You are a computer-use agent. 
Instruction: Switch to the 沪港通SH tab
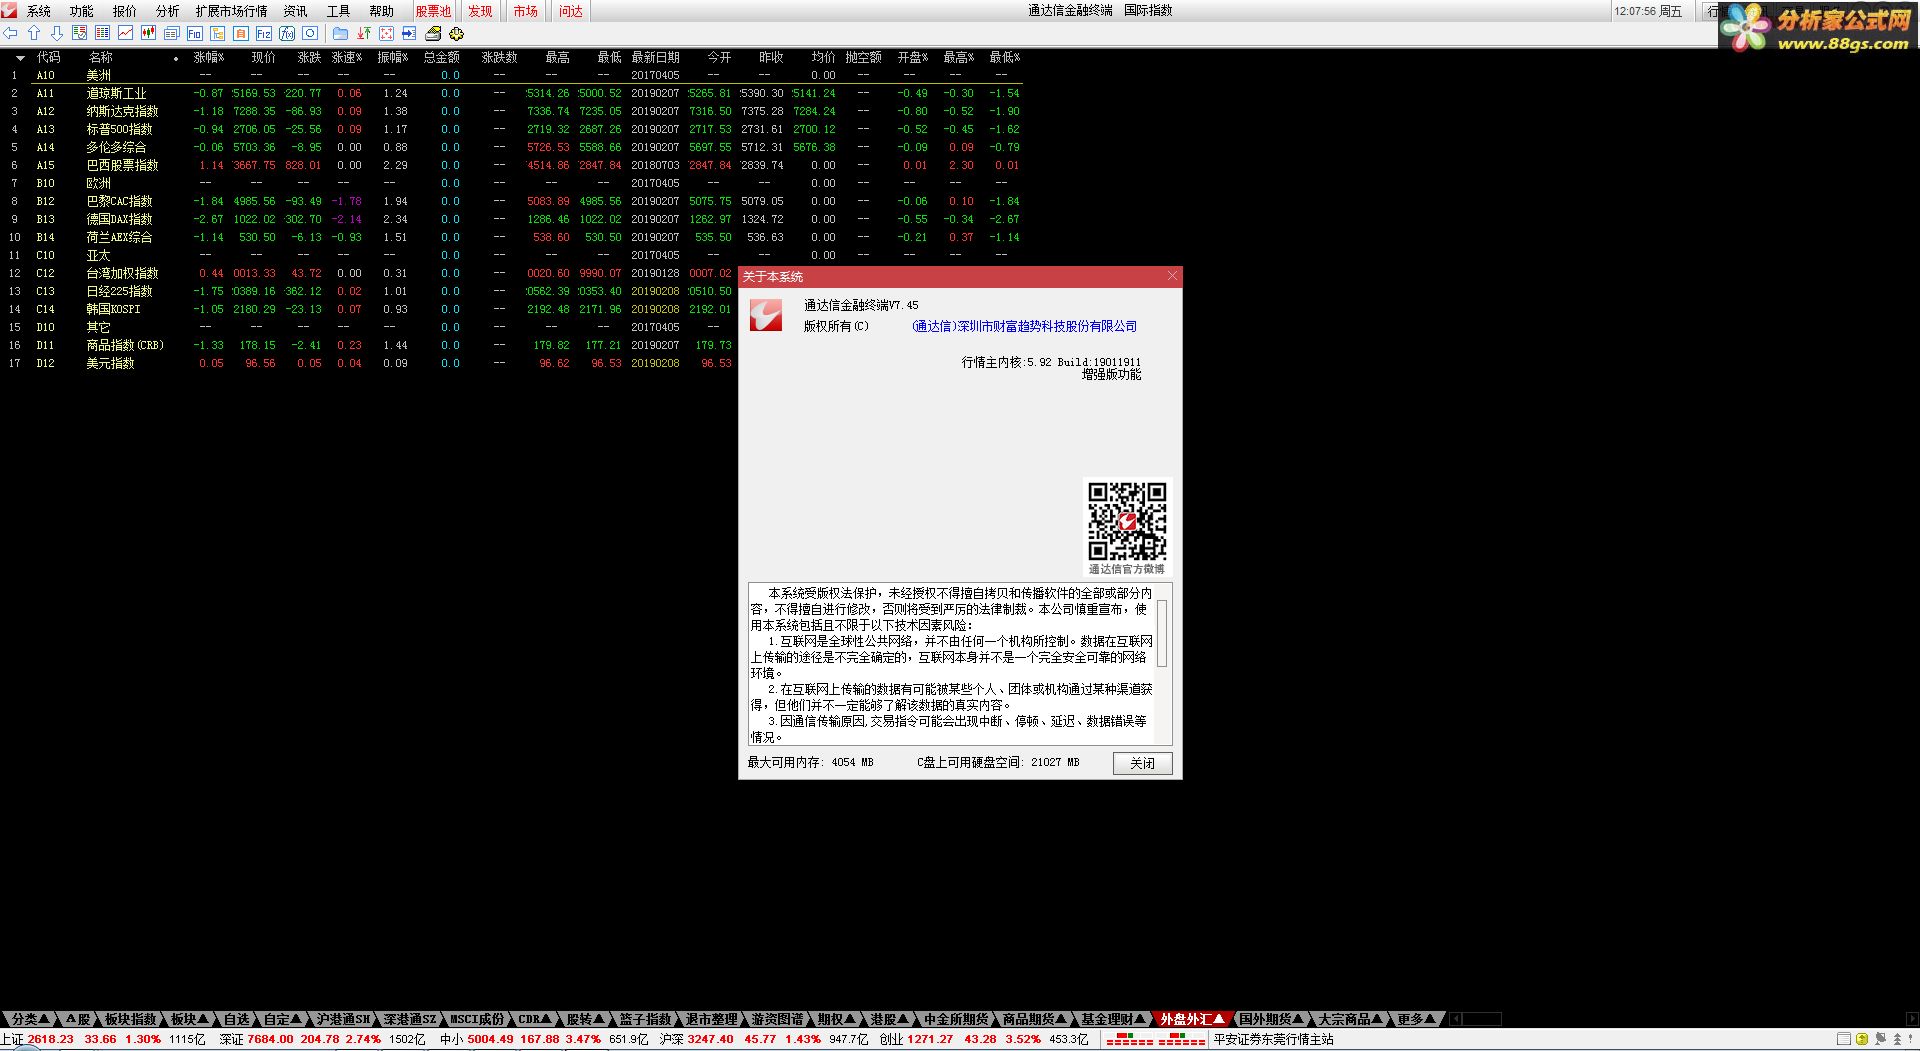click(x=343, y=1019)
